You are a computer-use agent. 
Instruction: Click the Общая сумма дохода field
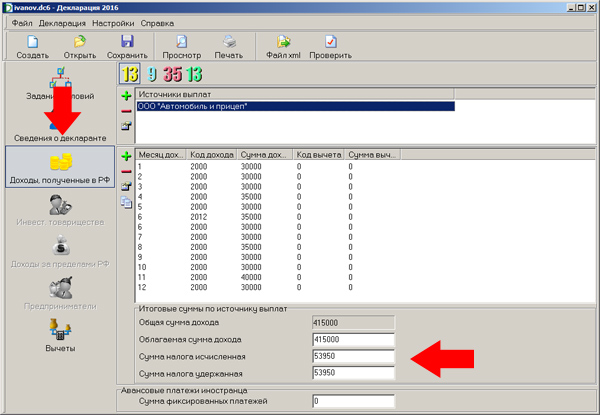coord(353,323)
